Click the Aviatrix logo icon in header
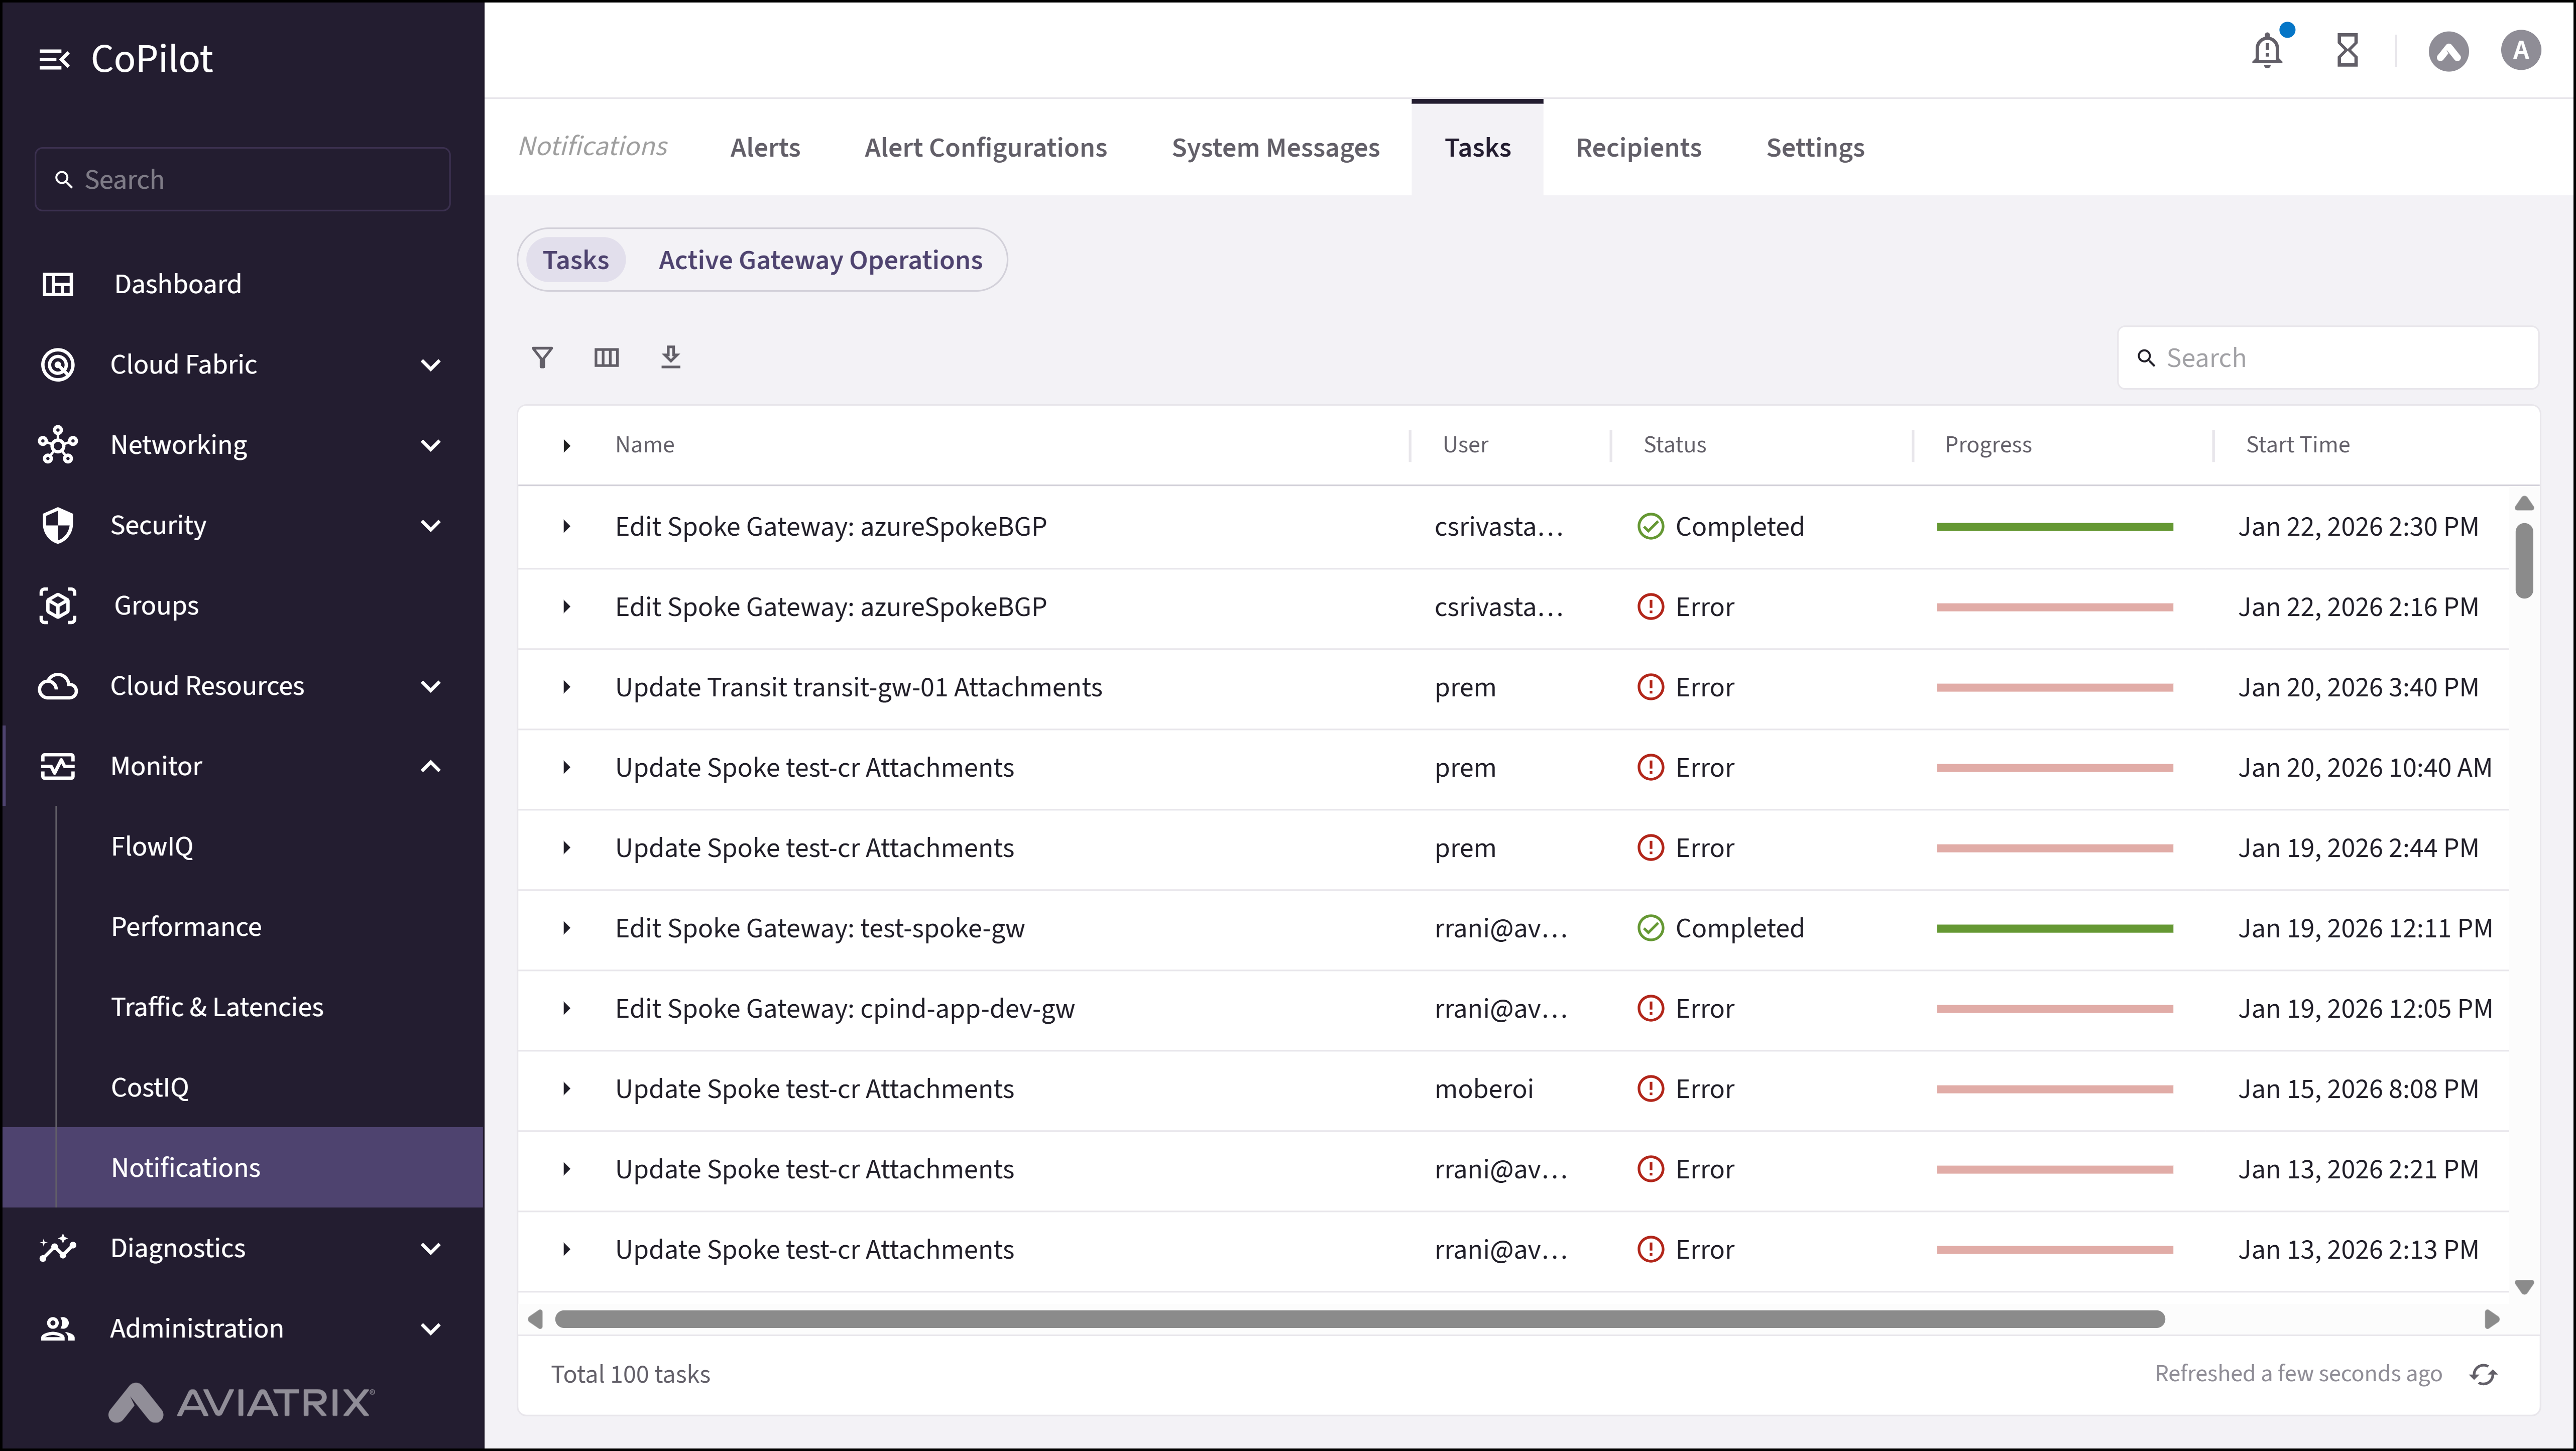The width and height of the screenshot is (2576, 1451). pos(2448,50)
